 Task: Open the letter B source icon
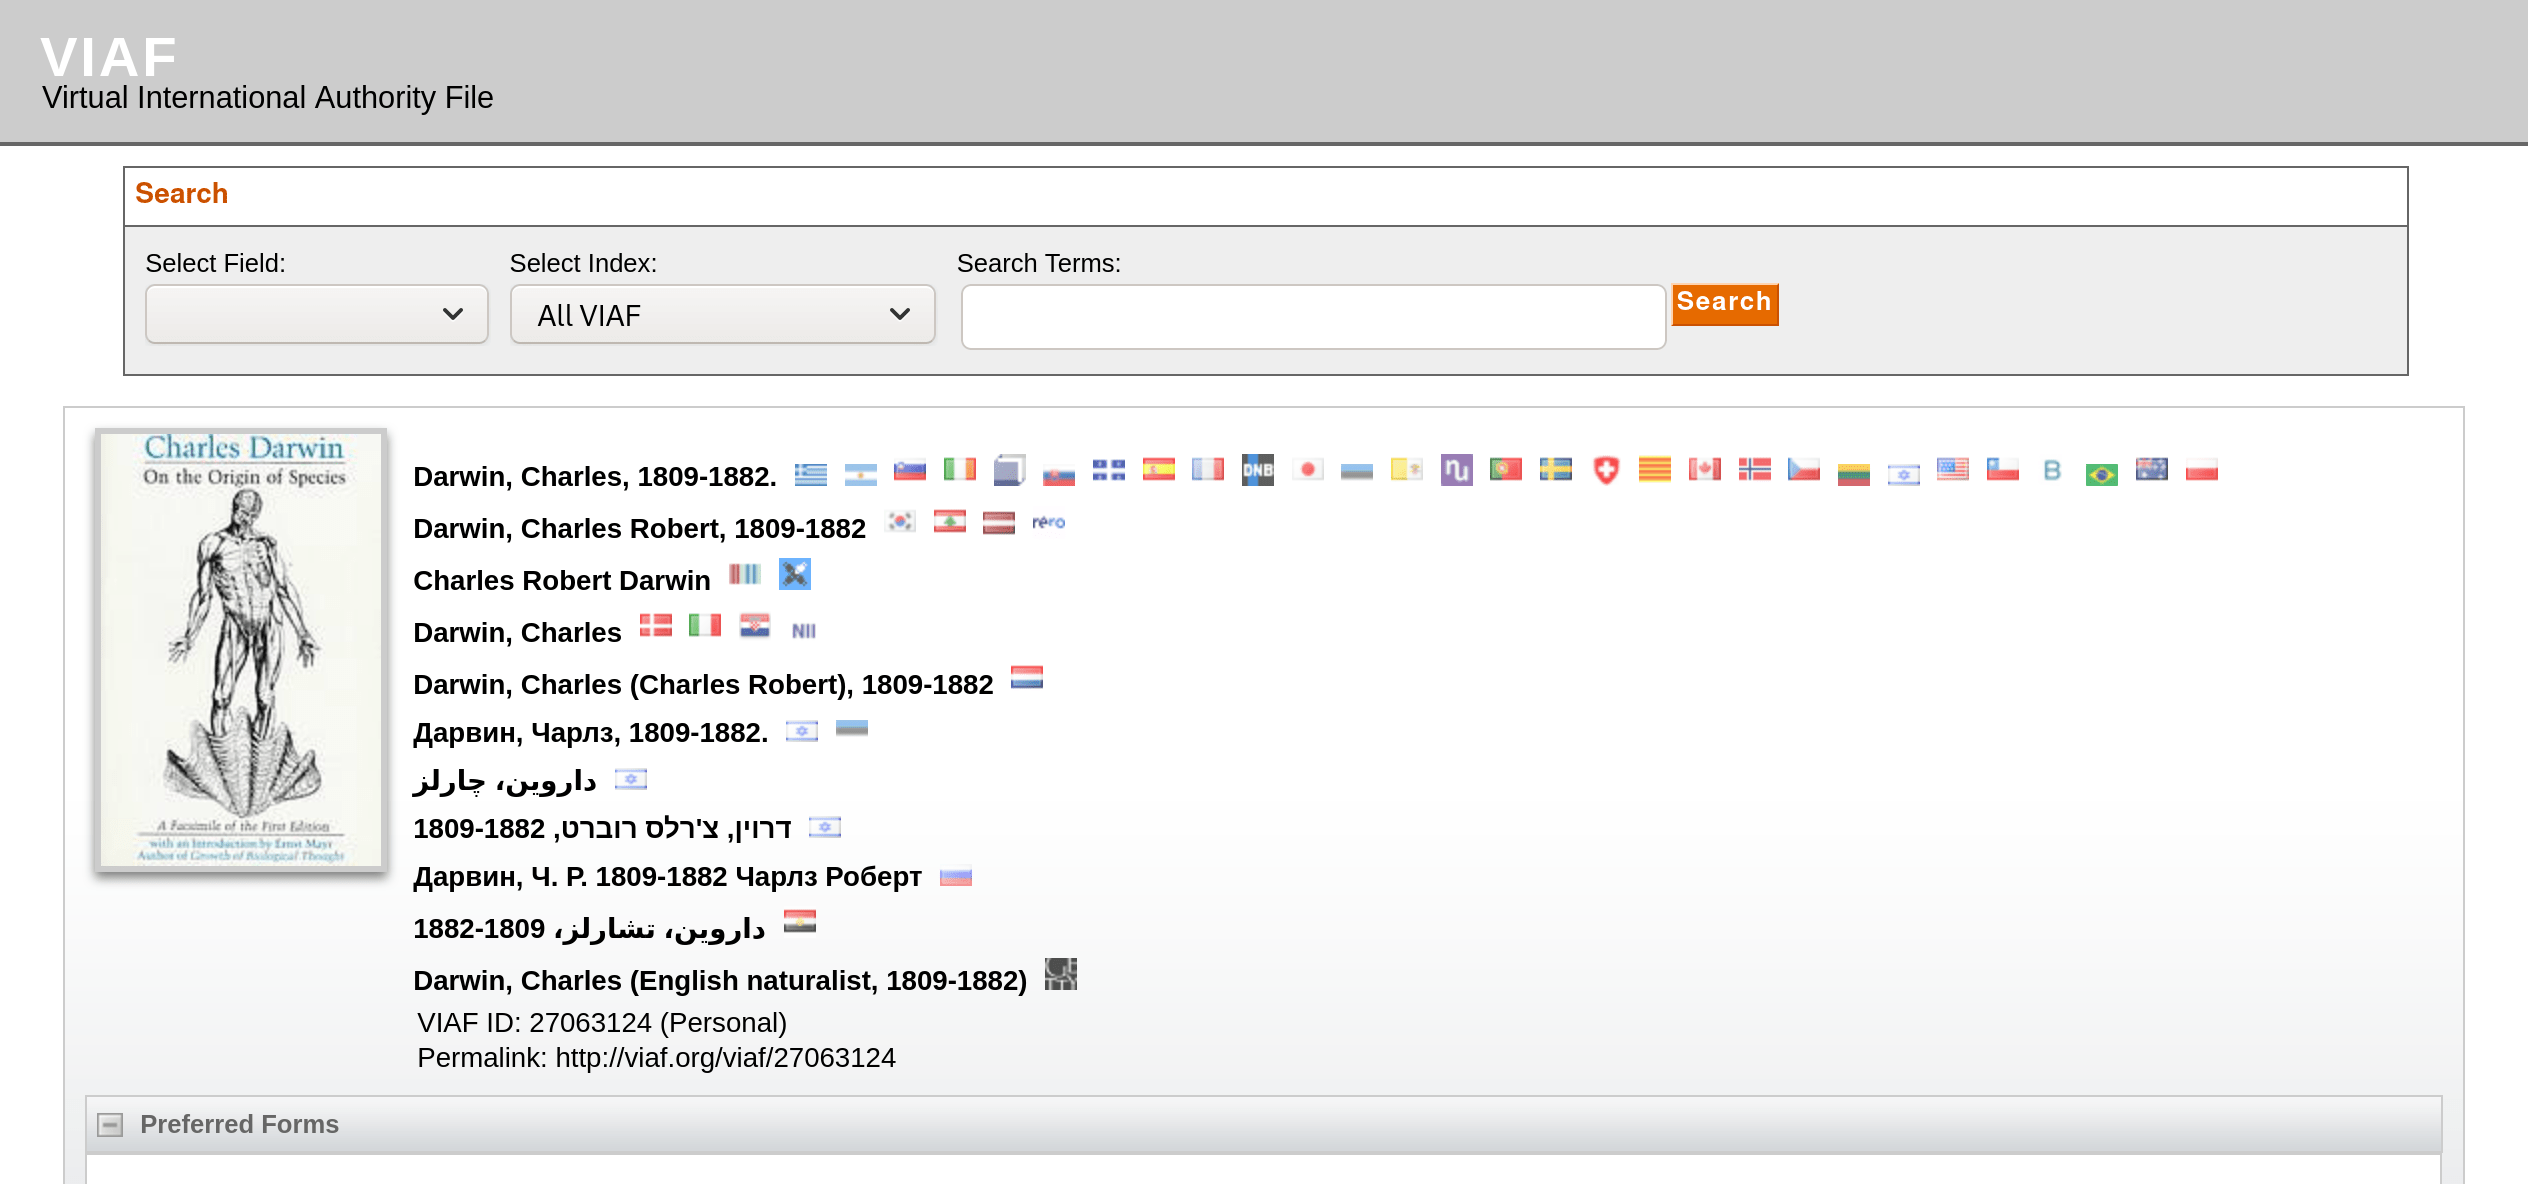pyautogui.click(x=2052, y=470)
